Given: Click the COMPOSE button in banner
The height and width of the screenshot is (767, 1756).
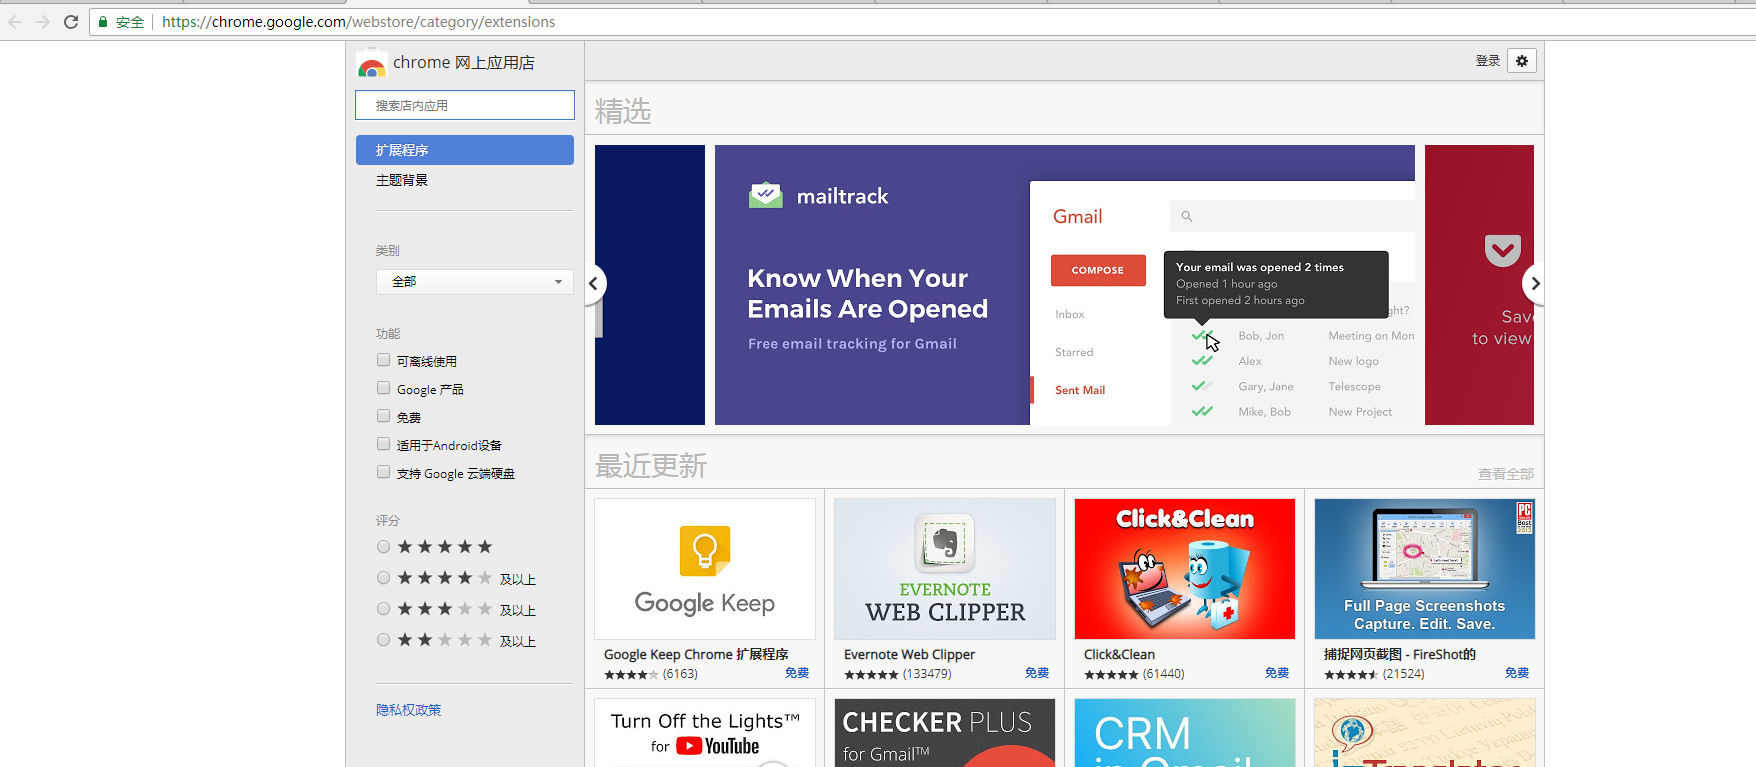Looking at the screenshot, I should click(x=1098, y=270).
